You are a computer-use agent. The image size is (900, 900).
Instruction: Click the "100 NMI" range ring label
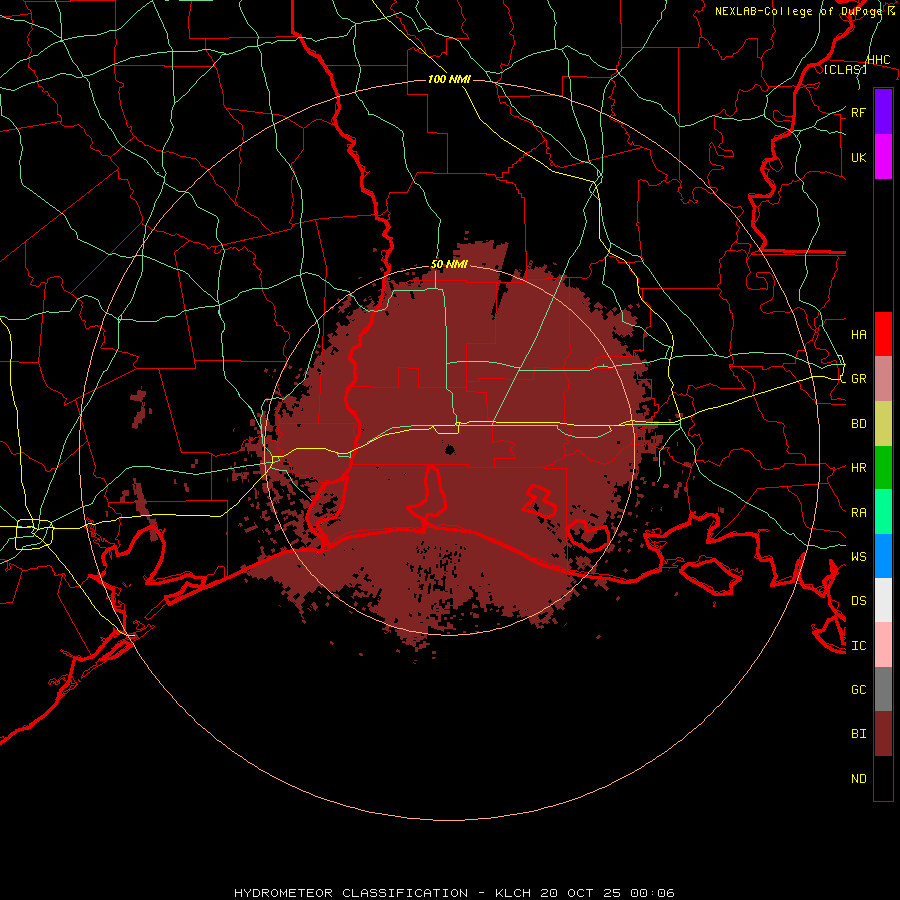449,79
